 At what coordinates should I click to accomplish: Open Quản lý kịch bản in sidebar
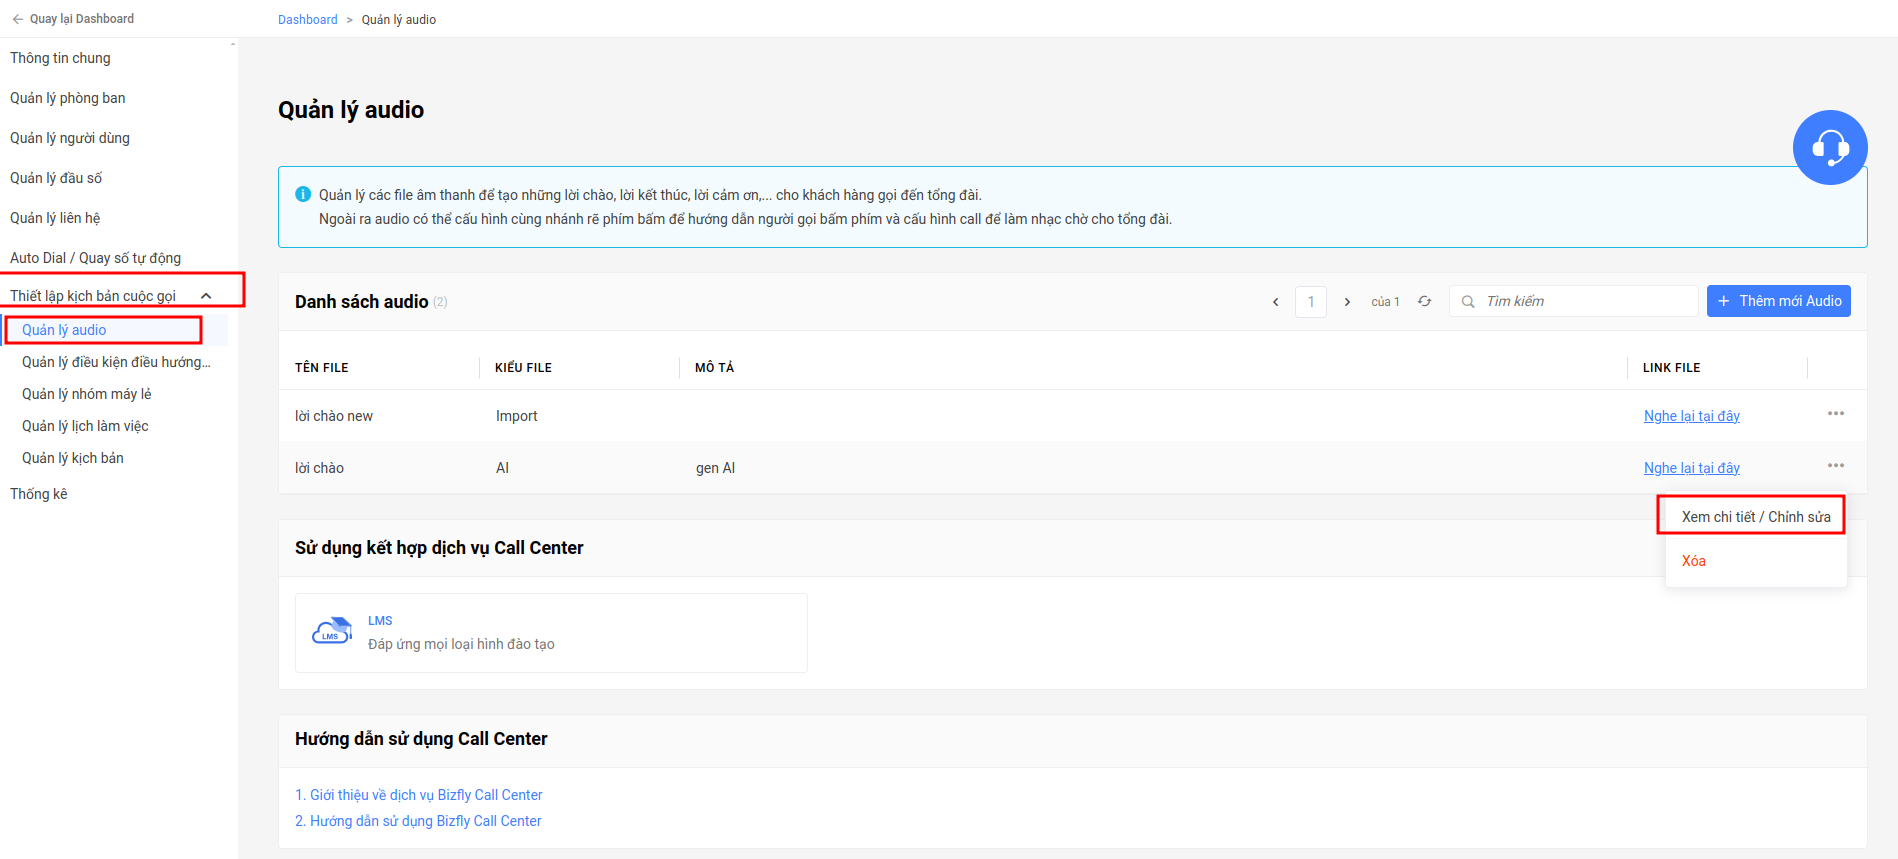(73, 458)
